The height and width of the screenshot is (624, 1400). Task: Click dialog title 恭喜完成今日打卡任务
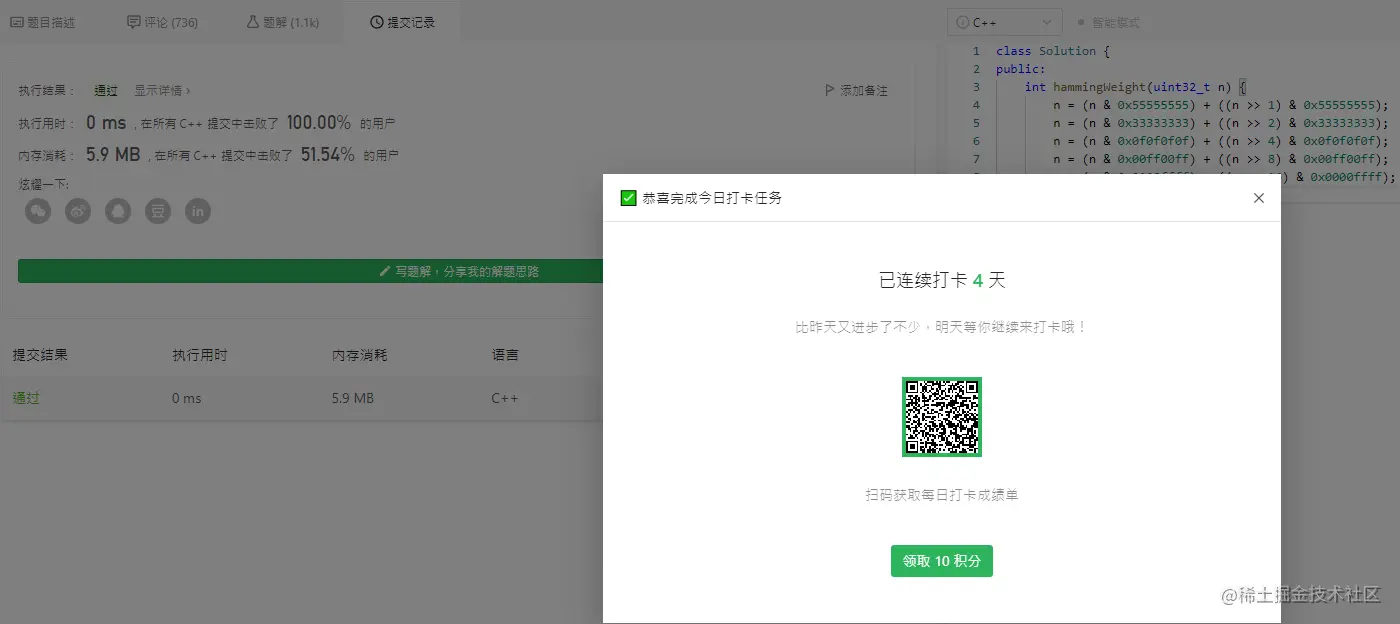click(x=712, y=198)
